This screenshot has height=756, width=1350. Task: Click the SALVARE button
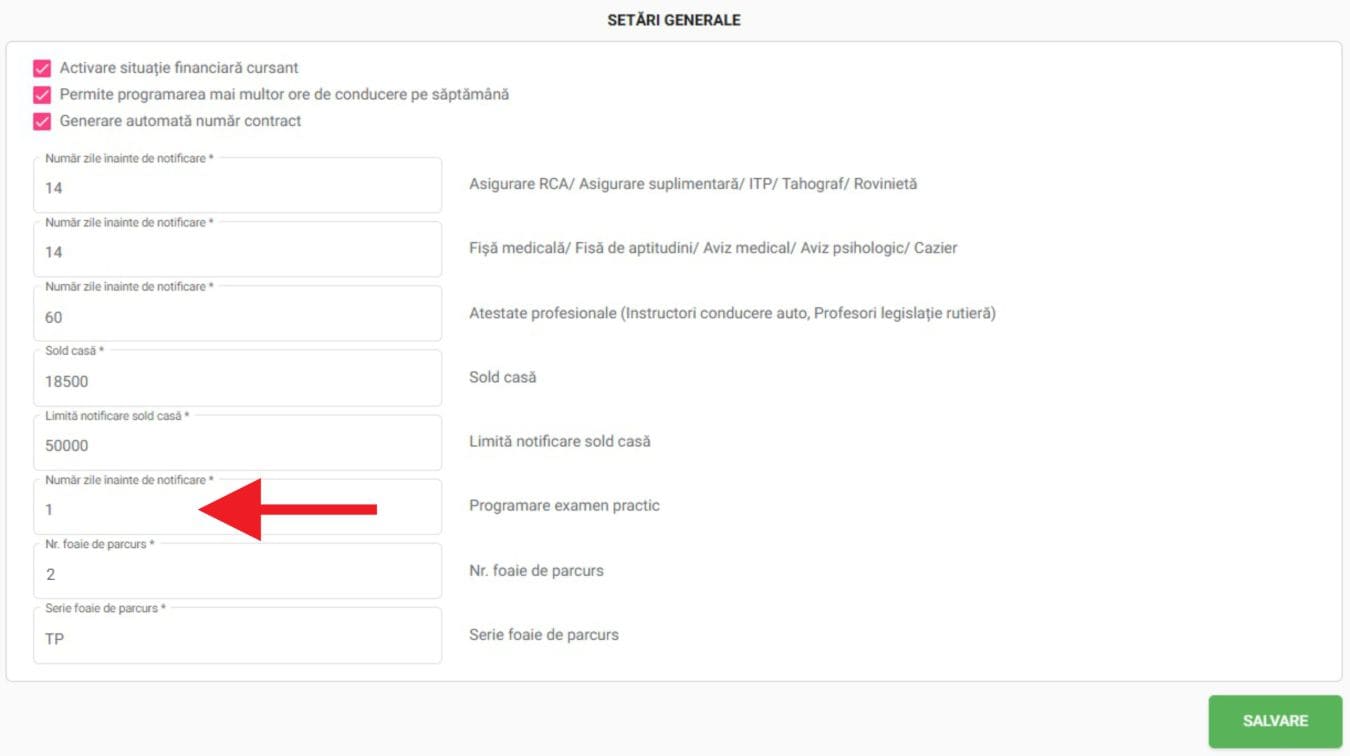[1275, 721]
